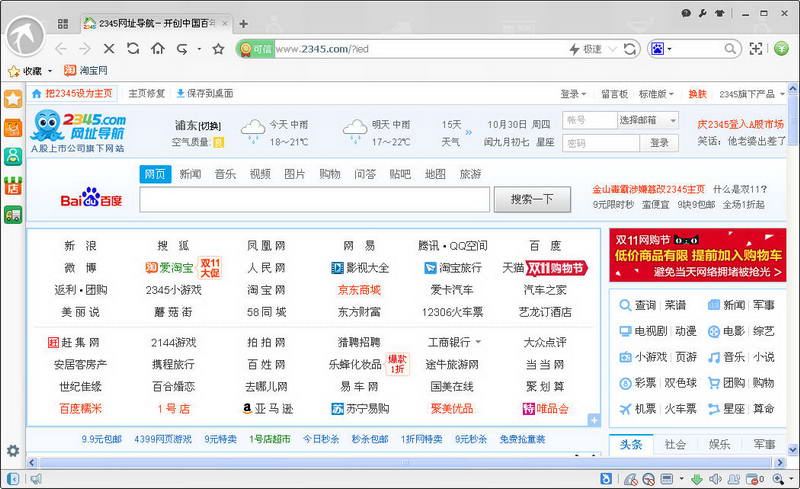
Task: Open the skin shirt icon in title bar
Action: (719, 14)
